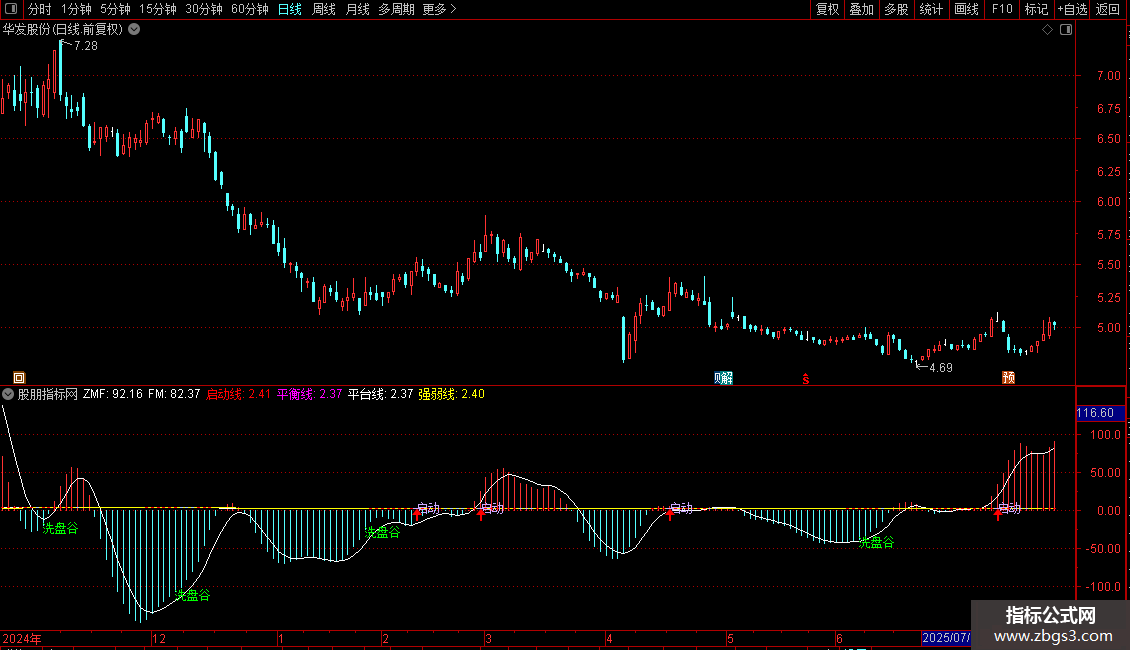
Task: Select the 60分钟 period tab
Action: [249, 9]
